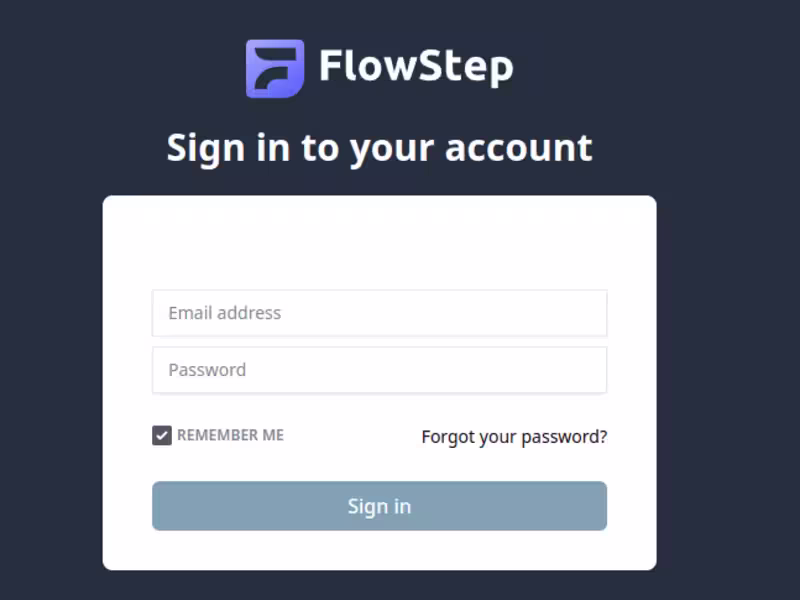Image resolution: width=800 pixels, height=600 pixels.
Task: Click the Sign in to your account heading
Action: coord(379,148)
